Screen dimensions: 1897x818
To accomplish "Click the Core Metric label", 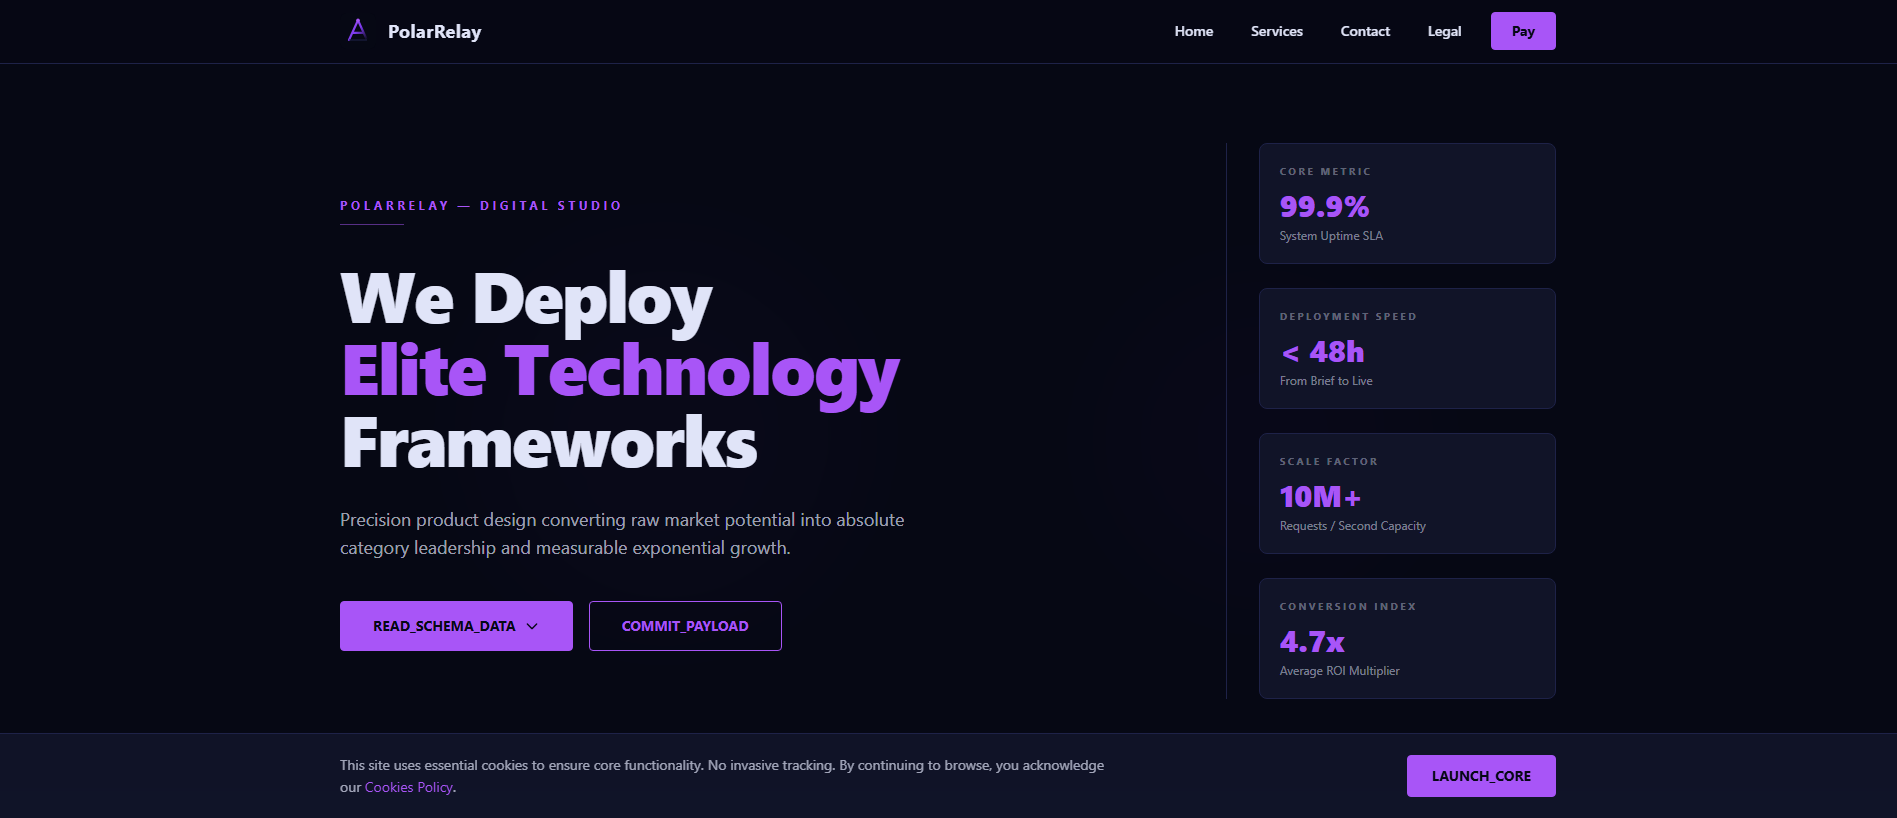I will click(1325, 172).
